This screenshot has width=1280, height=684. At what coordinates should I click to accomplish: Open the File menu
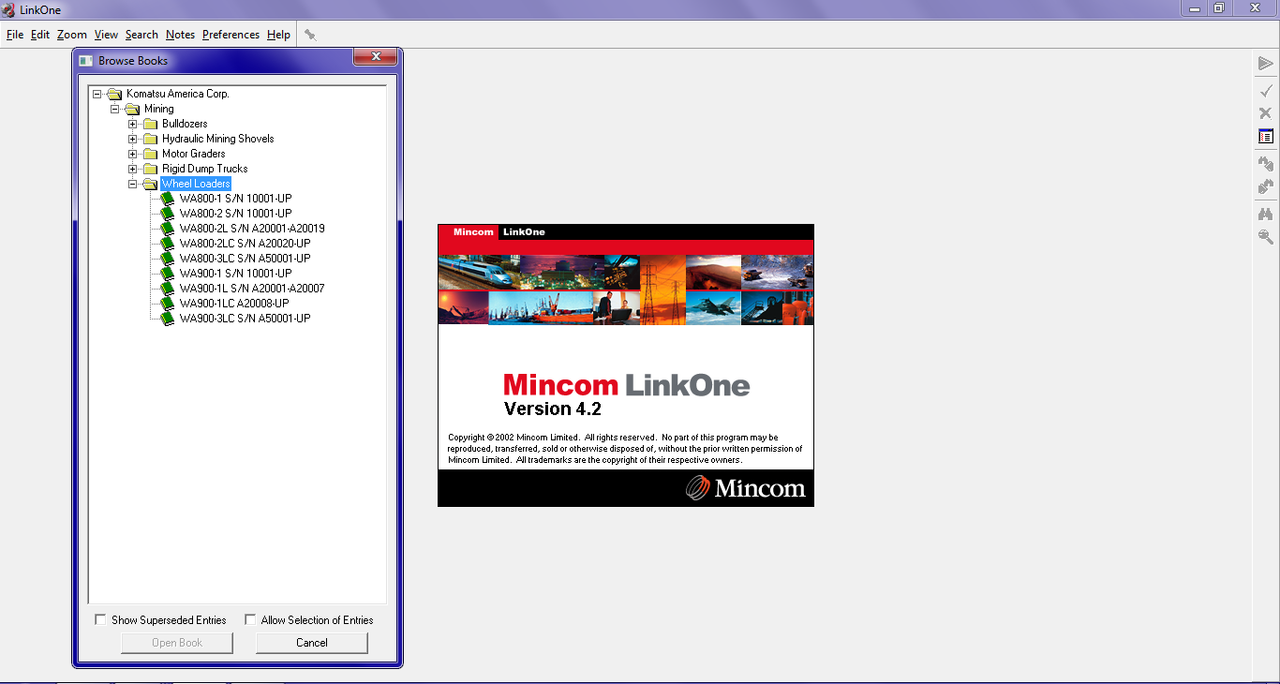click(15, 35)
